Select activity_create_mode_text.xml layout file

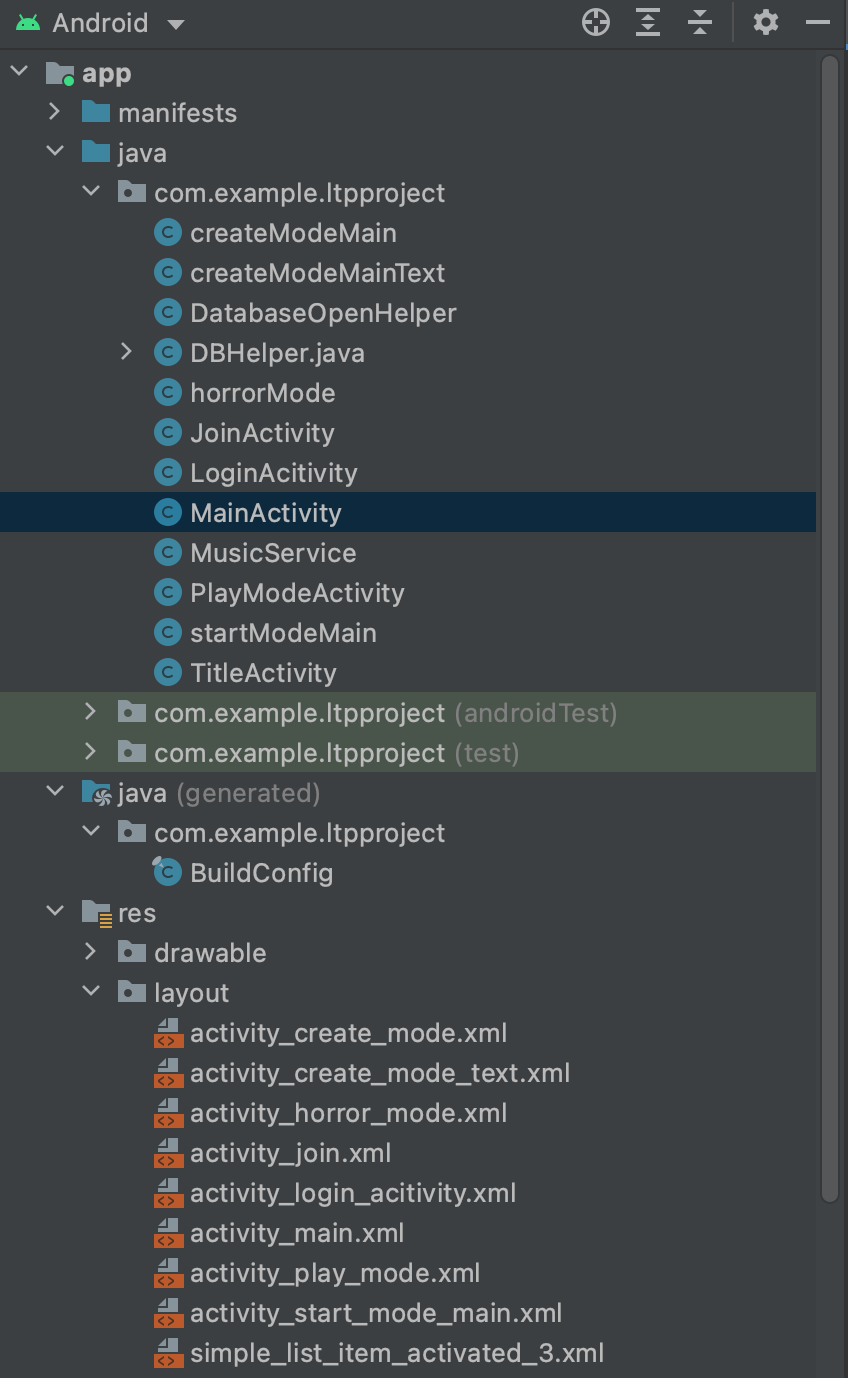coord(380,1073)
